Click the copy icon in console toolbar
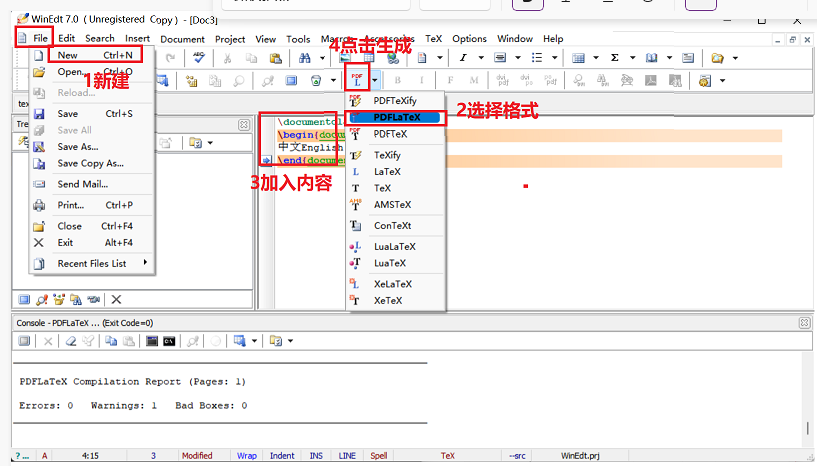817x466 pixels. [x=111, y=341]
